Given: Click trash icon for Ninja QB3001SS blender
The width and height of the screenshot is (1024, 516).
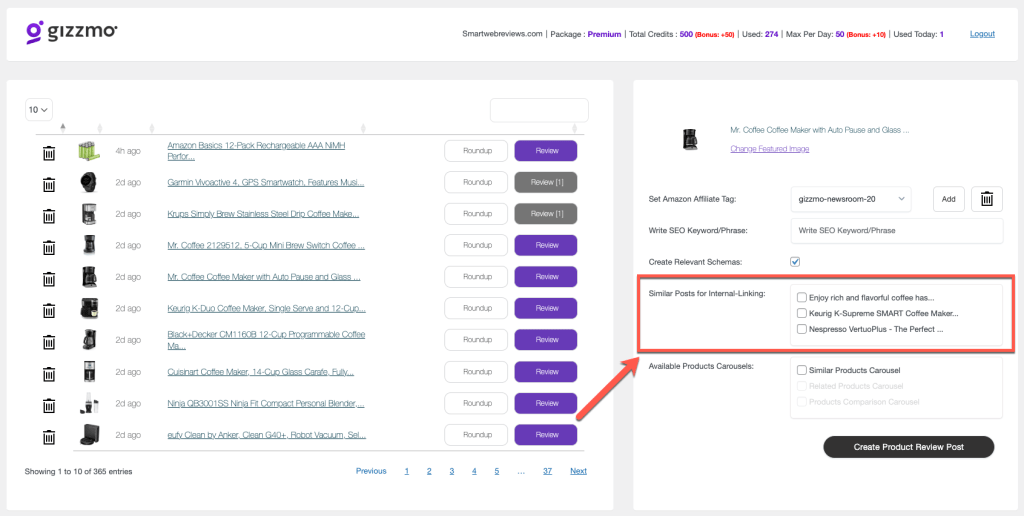Looking at the screenshot, I should tap(48, 405).
